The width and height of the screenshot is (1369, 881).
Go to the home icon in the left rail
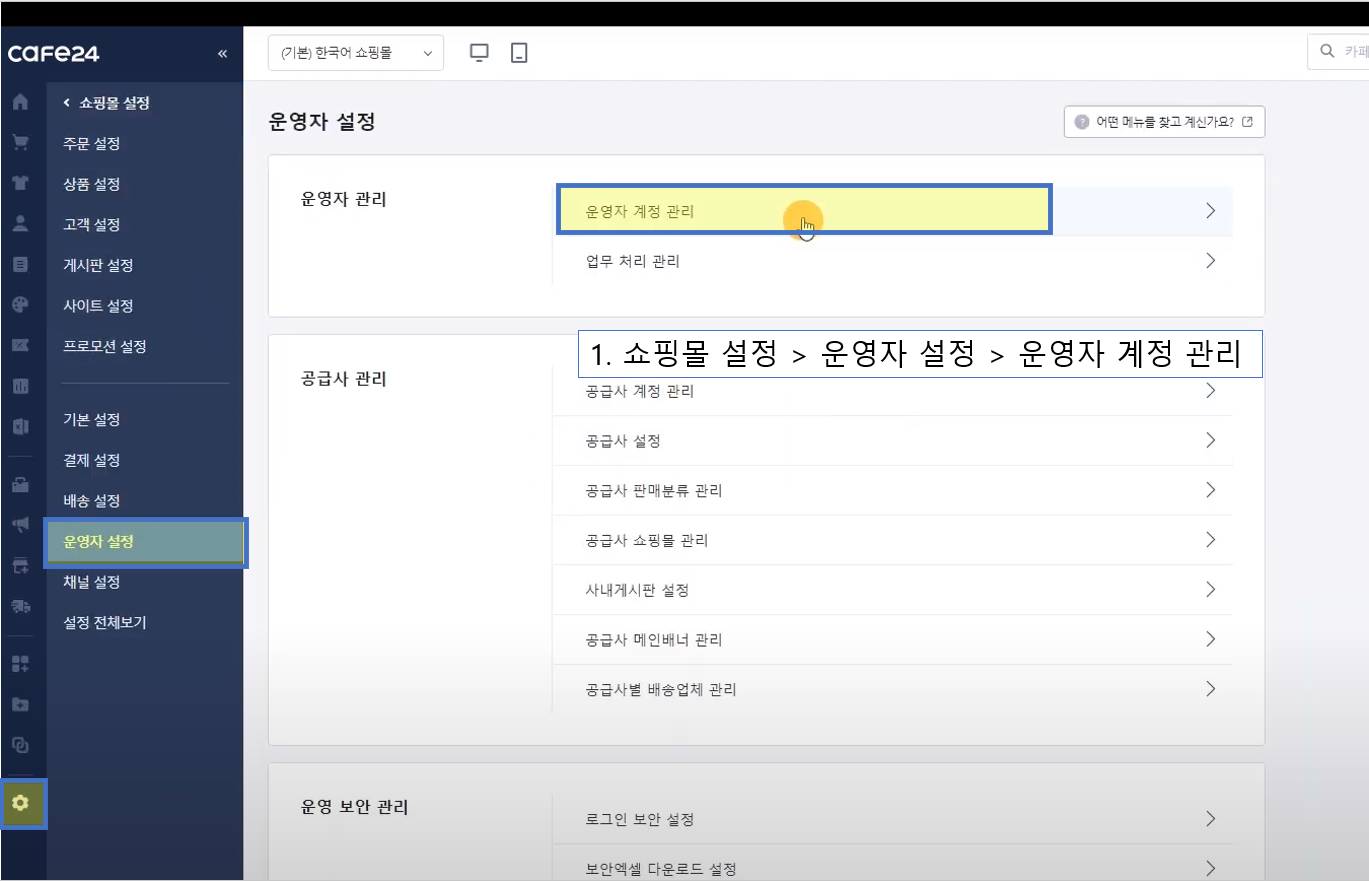[20, 103]
